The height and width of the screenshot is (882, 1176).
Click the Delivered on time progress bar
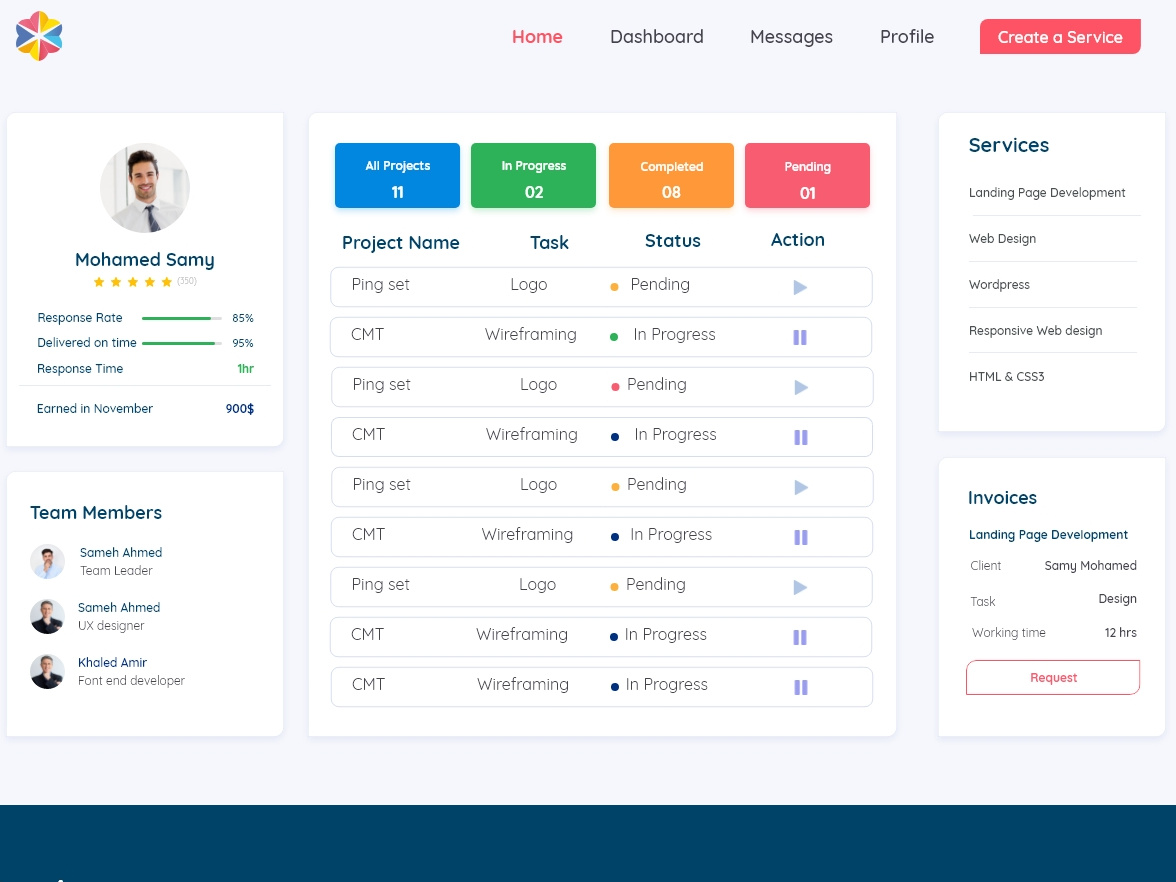click(180, 343)
